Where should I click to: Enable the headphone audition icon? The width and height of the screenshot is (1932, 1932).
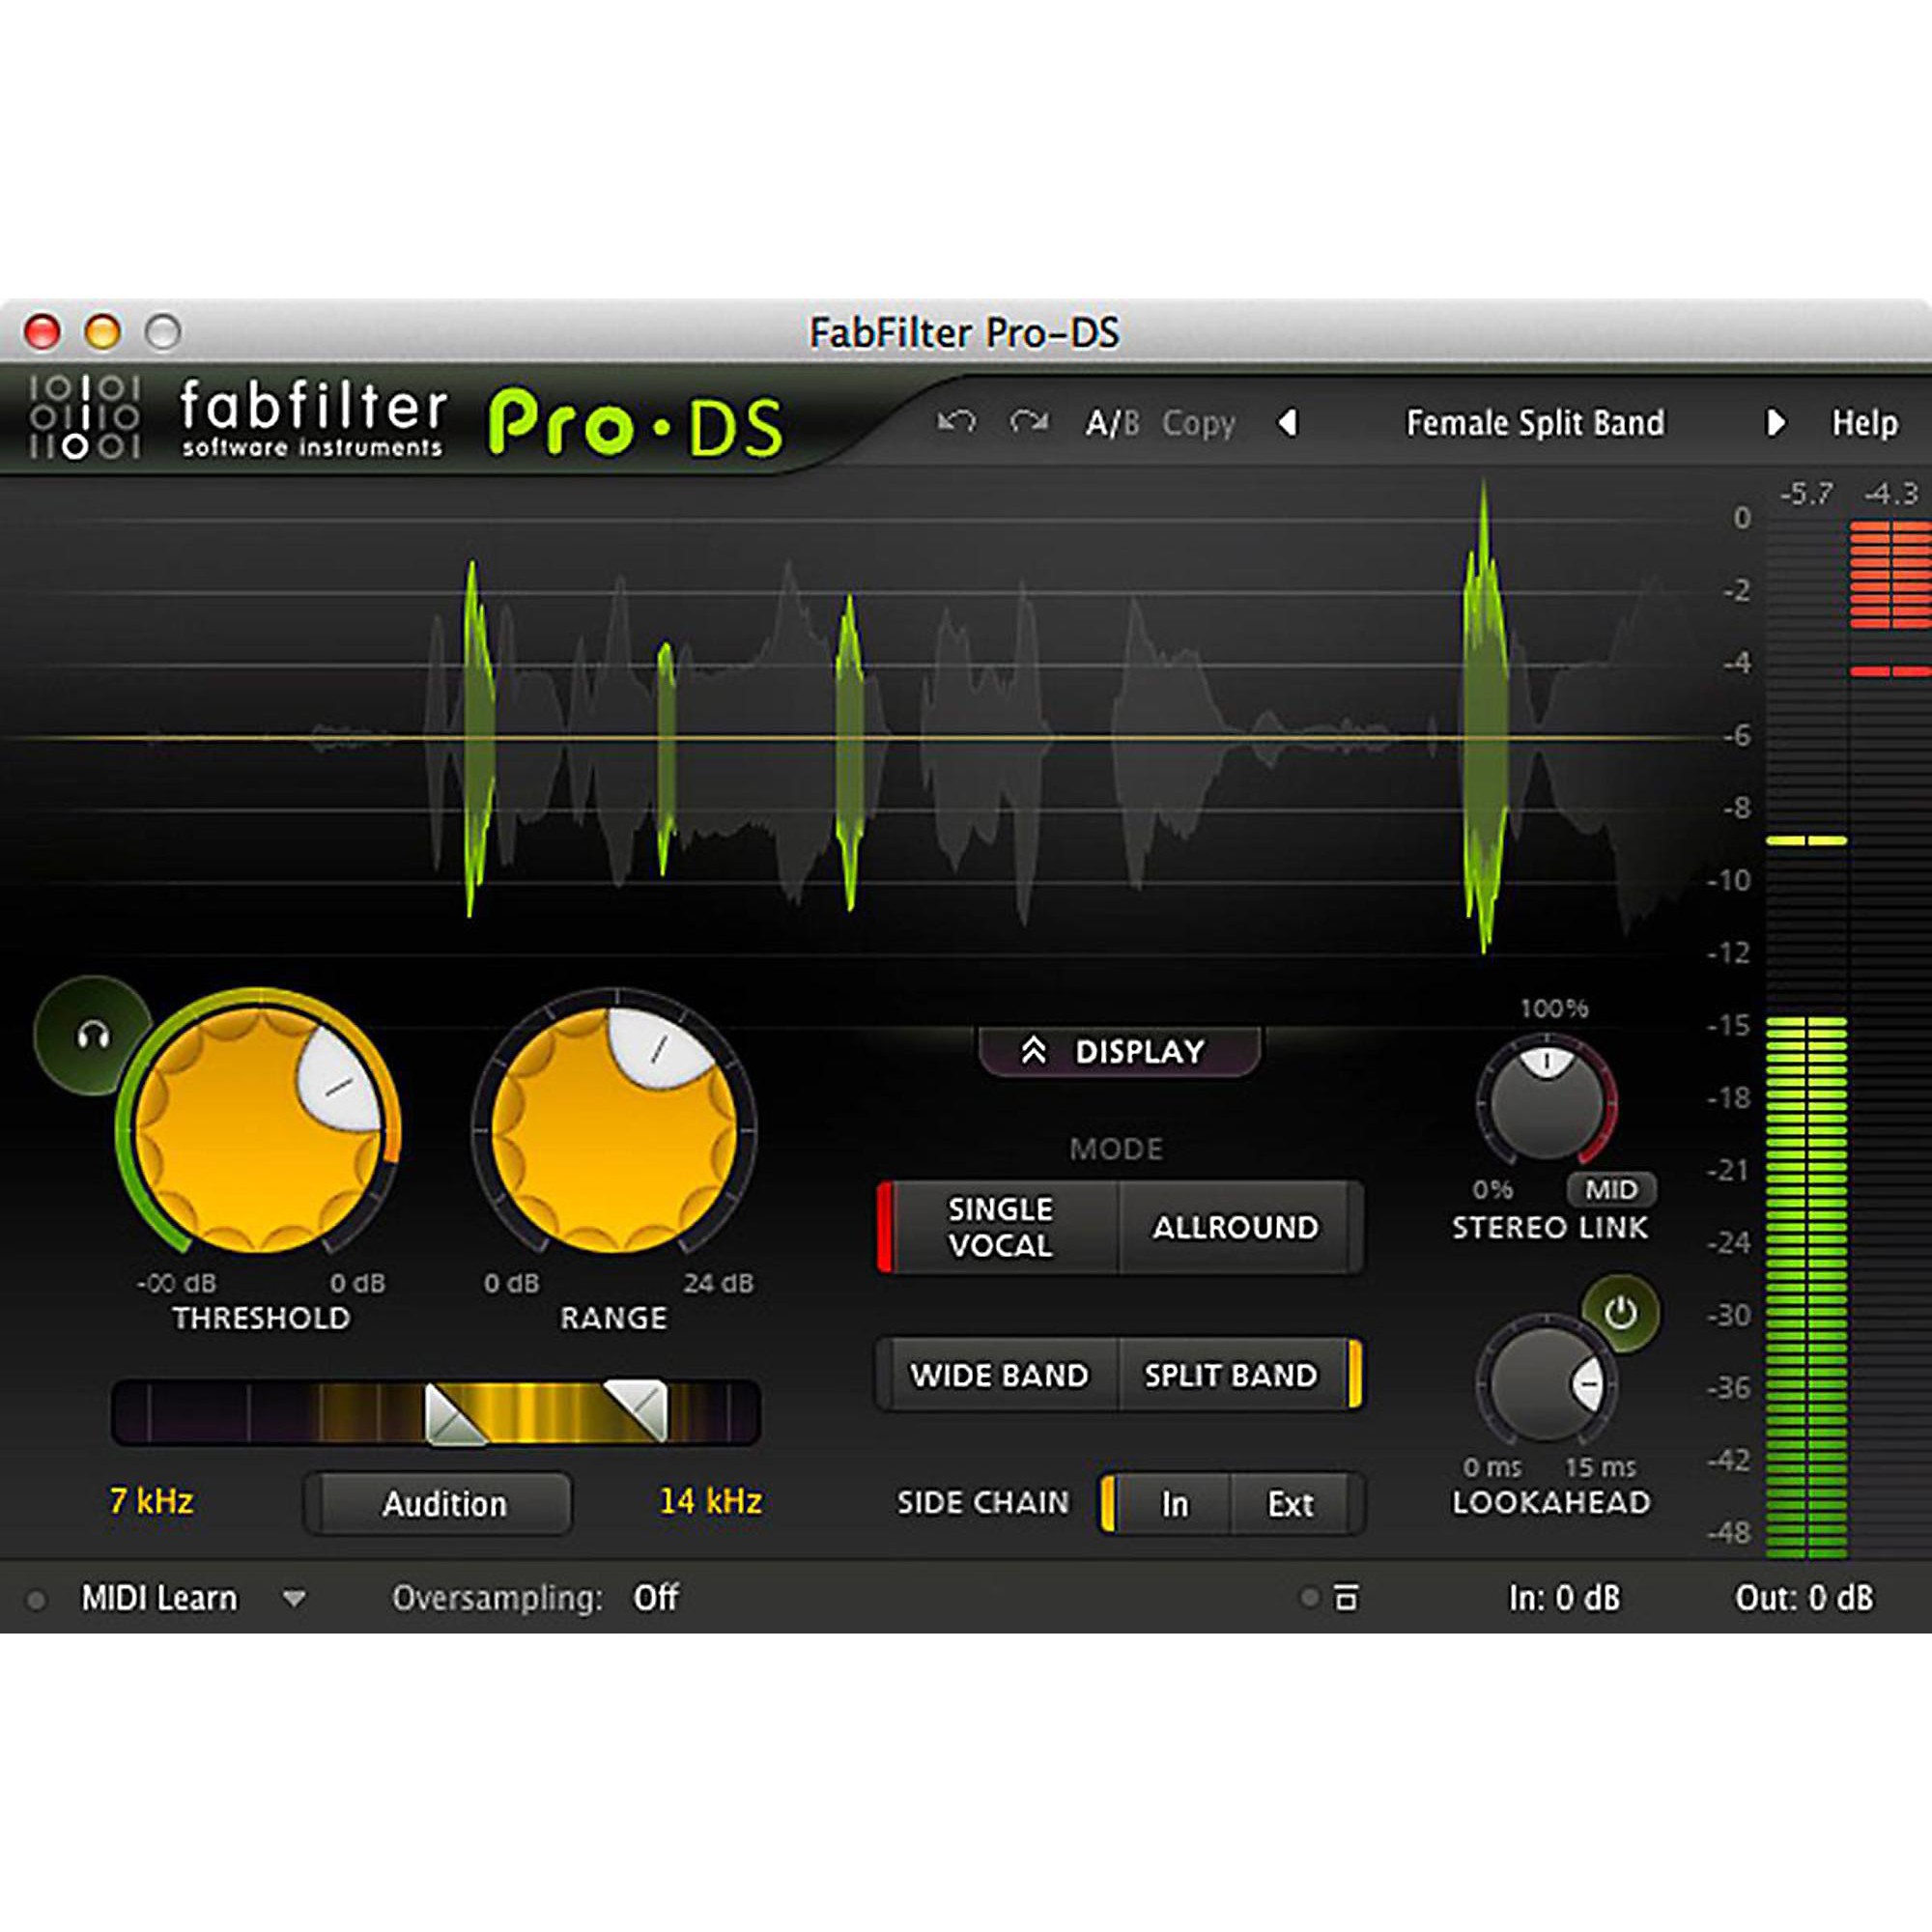(x=91, y=1036)
